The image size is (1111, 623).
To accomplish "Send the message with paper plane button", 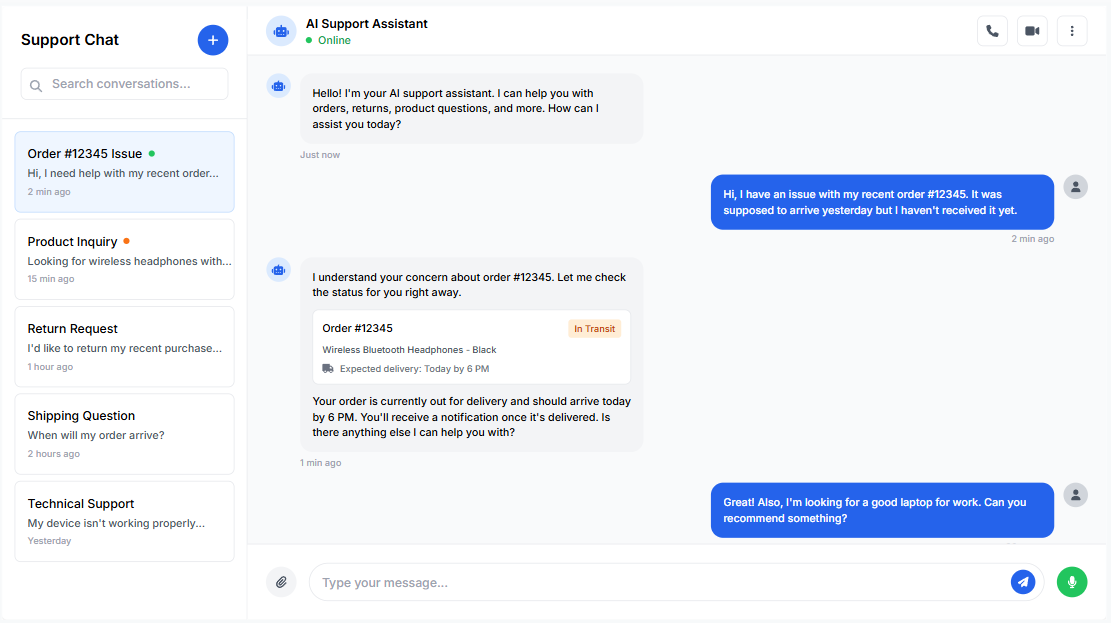I will click(x=1022, y=582).
